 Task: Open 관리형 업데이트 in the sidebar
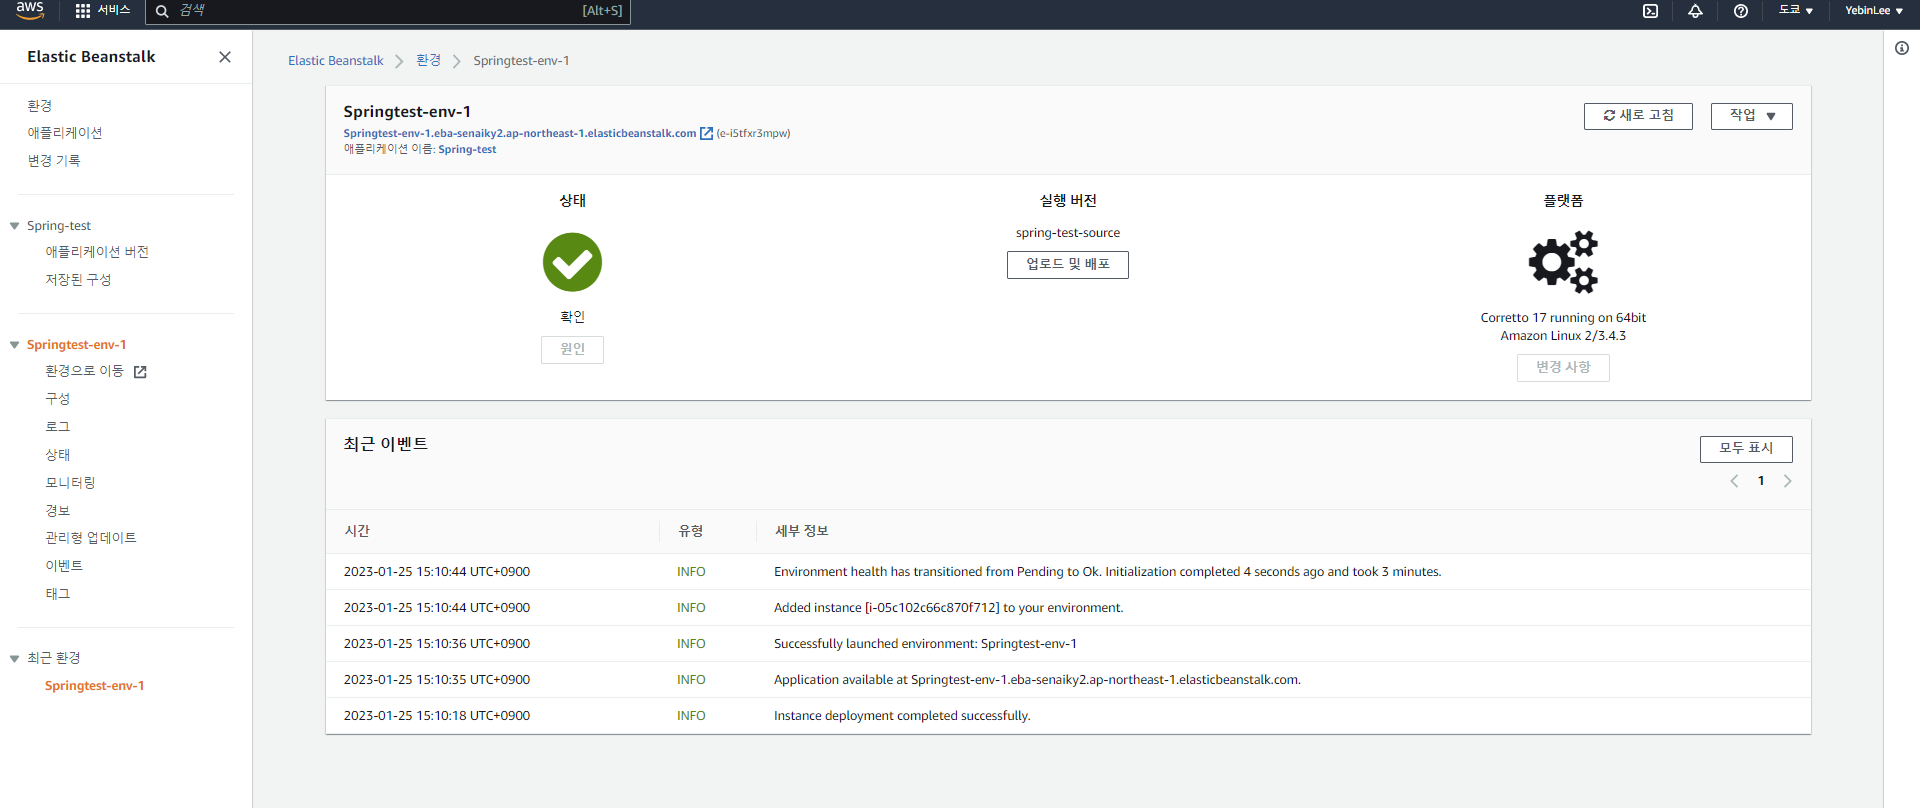click(91, 538)
